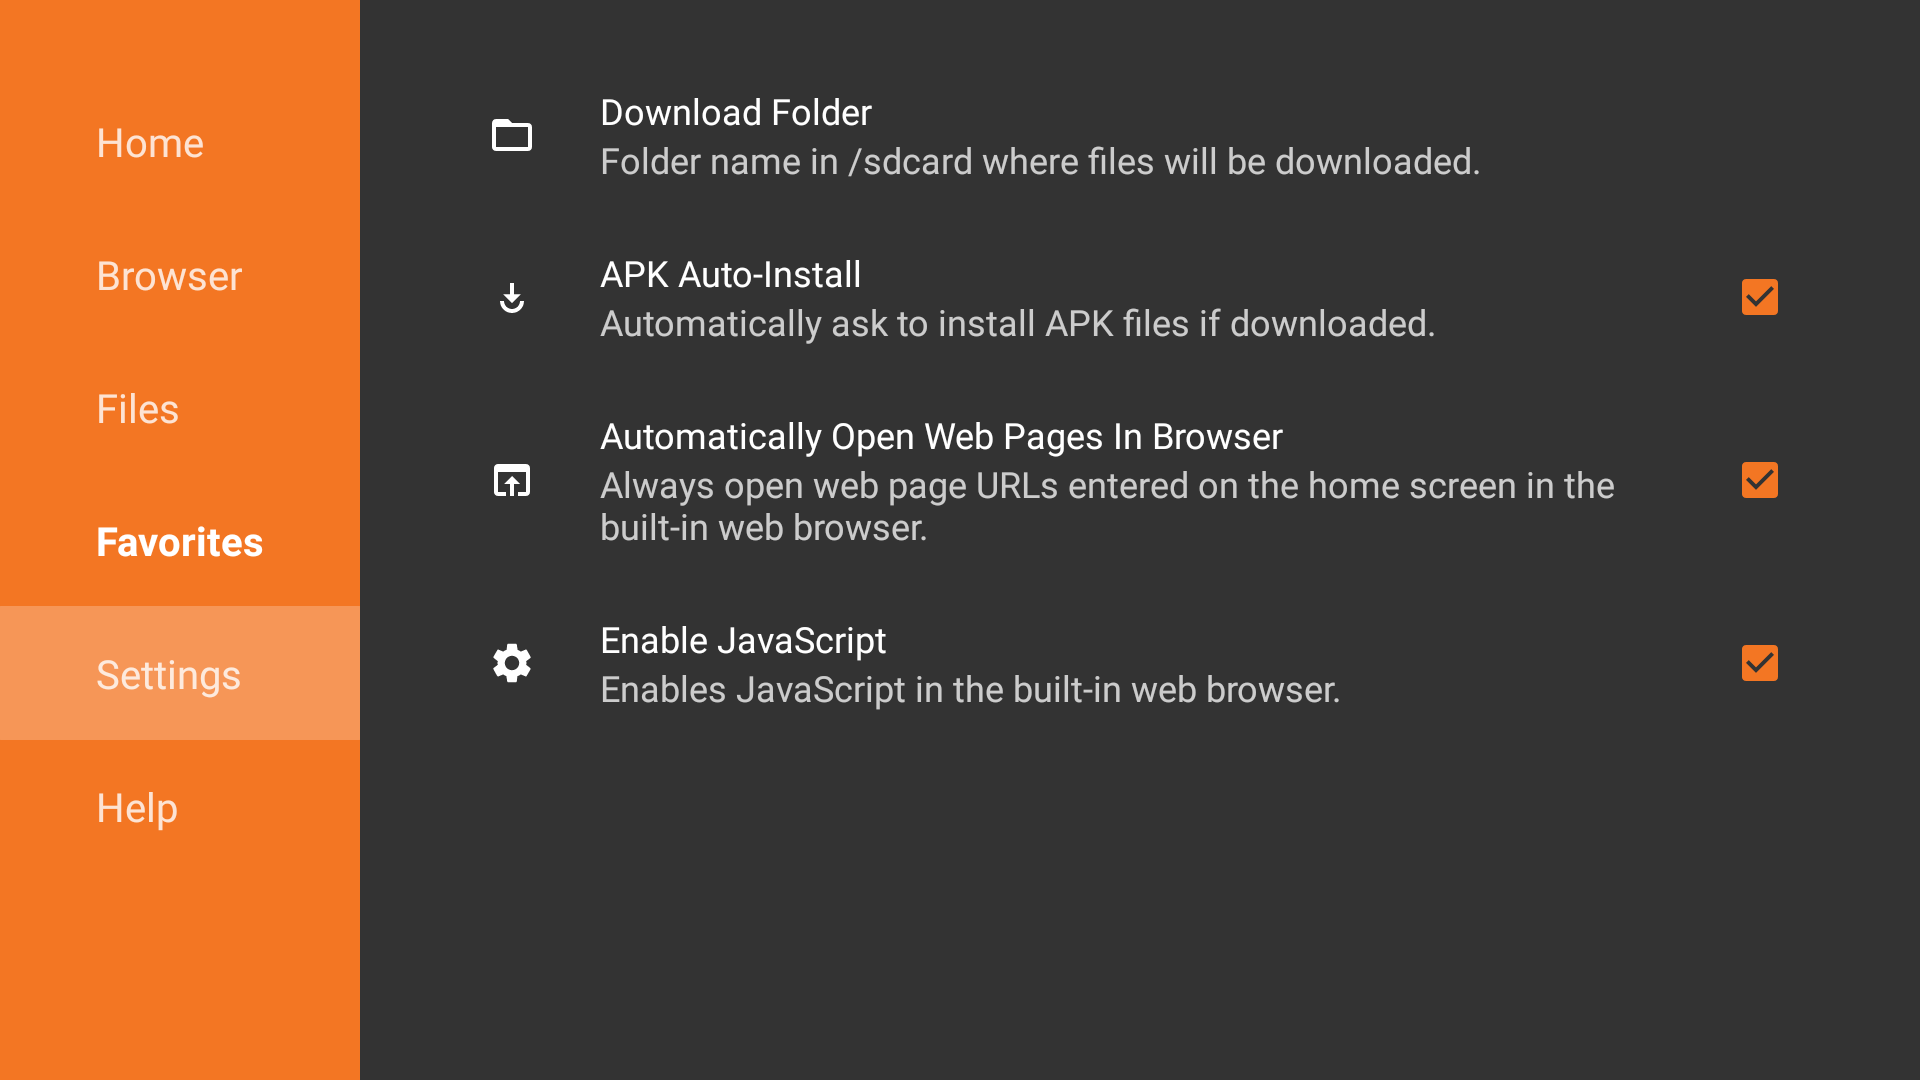
Task: Go to Home in the sidebar
Action: click(x=150, y=143)
